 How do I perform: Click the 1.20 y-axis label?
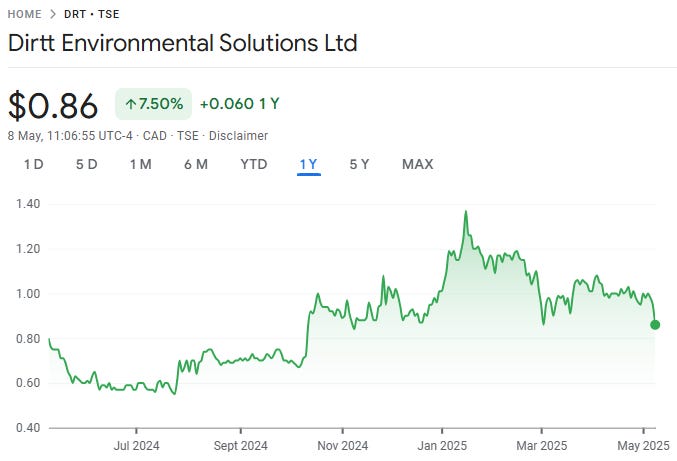point(28,249)
